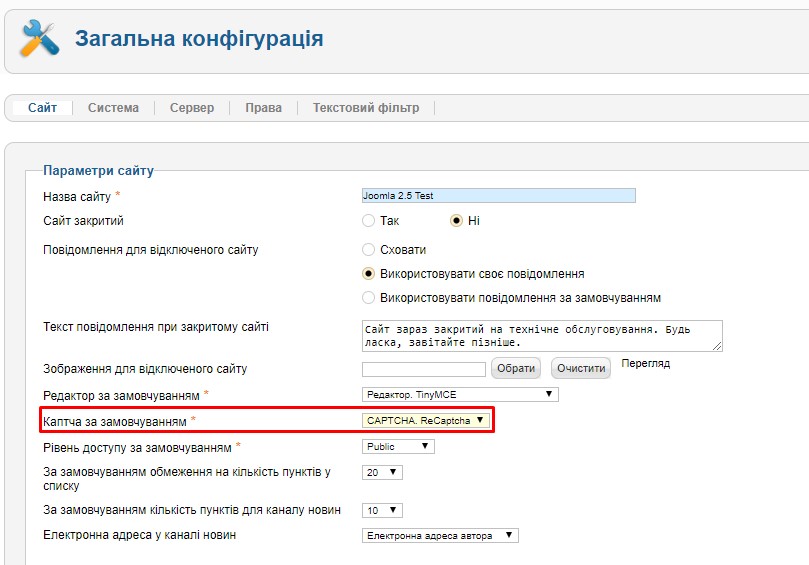Click the Рівень доступу за замовчуванням label
Image resolution: width=809 pixels, height=565 pixels.
[137, 447]
